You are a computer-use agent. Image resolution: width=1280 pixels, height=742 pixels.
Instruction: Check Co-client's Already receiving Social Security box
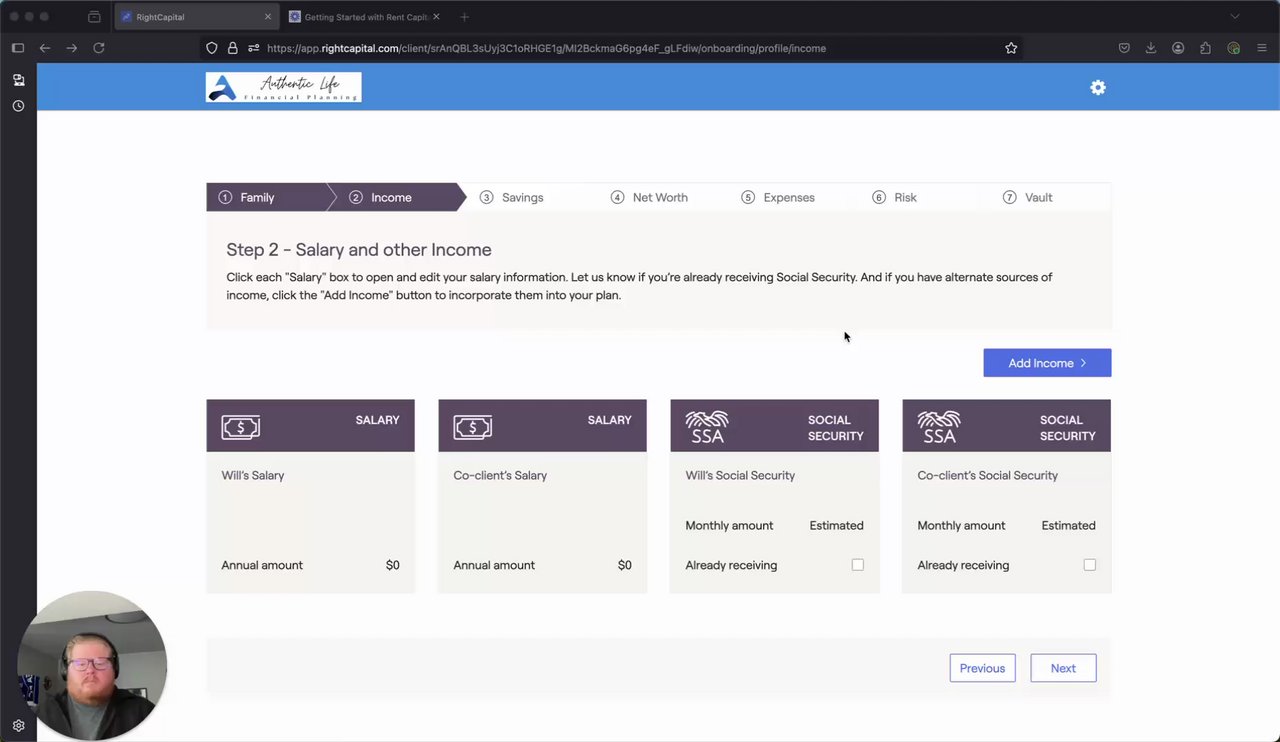[x=1090, y=565]
